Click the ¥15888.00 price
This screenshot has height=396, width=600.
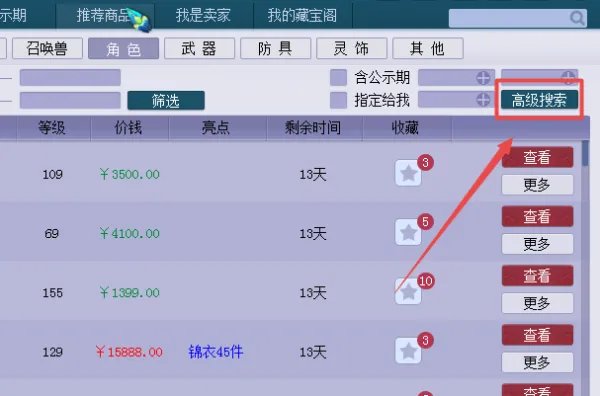pyautogui.click(x=129, y=352)
